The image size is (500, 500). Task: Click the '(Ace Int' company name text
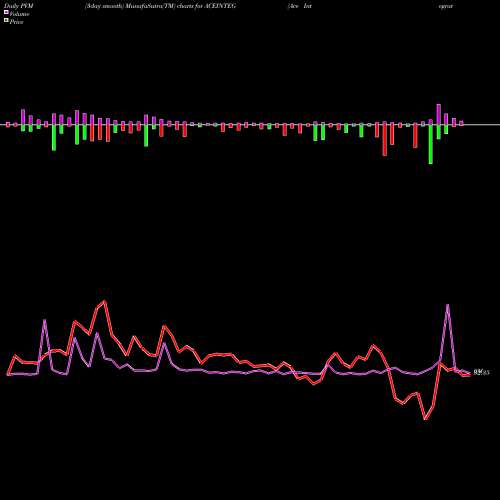click(300, 6)
